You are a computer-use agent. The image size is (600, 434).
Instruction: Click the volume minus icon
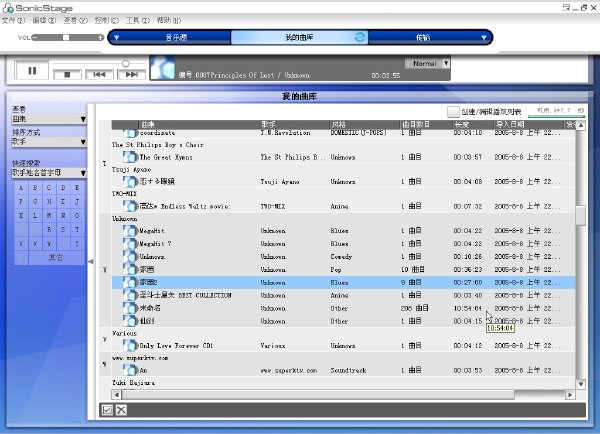tap(34, 38)
